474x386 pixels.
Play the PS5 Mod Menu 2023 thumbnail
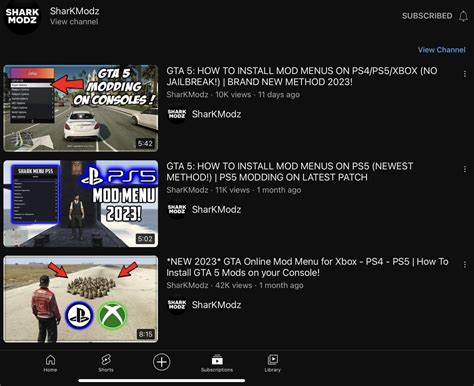[81, 204]
